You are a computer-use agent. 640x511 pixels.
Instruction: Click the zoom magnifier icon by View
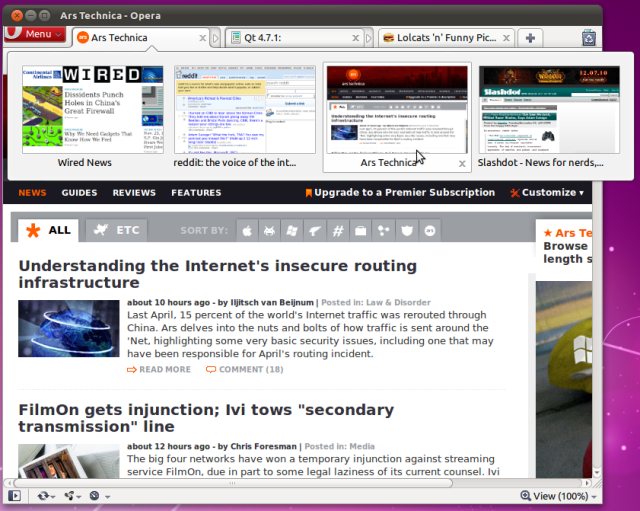pos(526,496)
